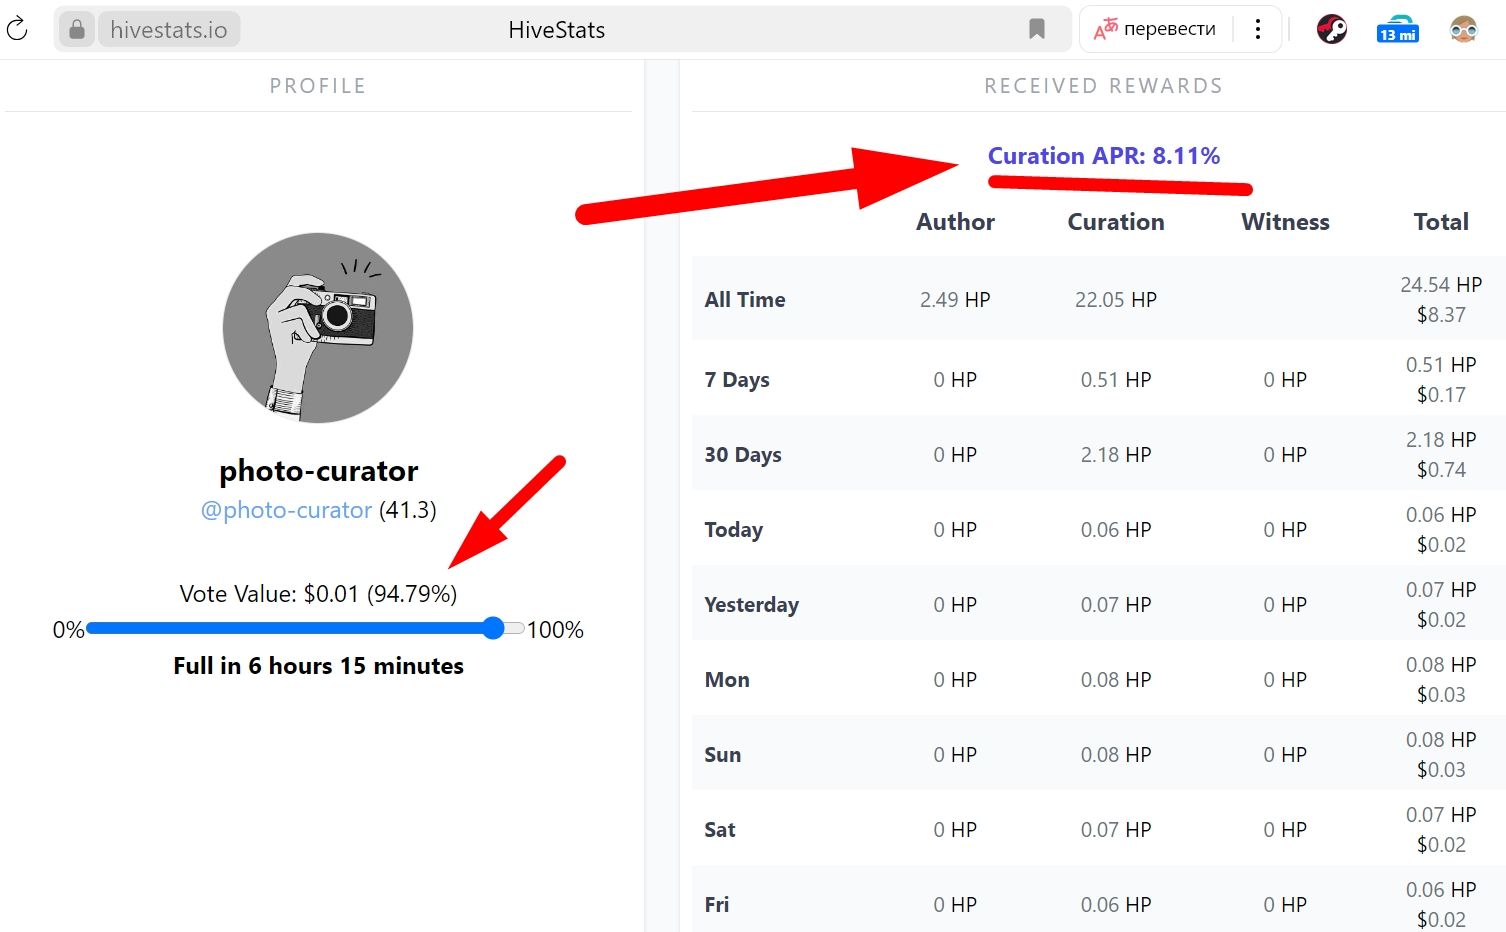Click the photo-curator display name
The image size is (1506, 932).
(318, 470)
